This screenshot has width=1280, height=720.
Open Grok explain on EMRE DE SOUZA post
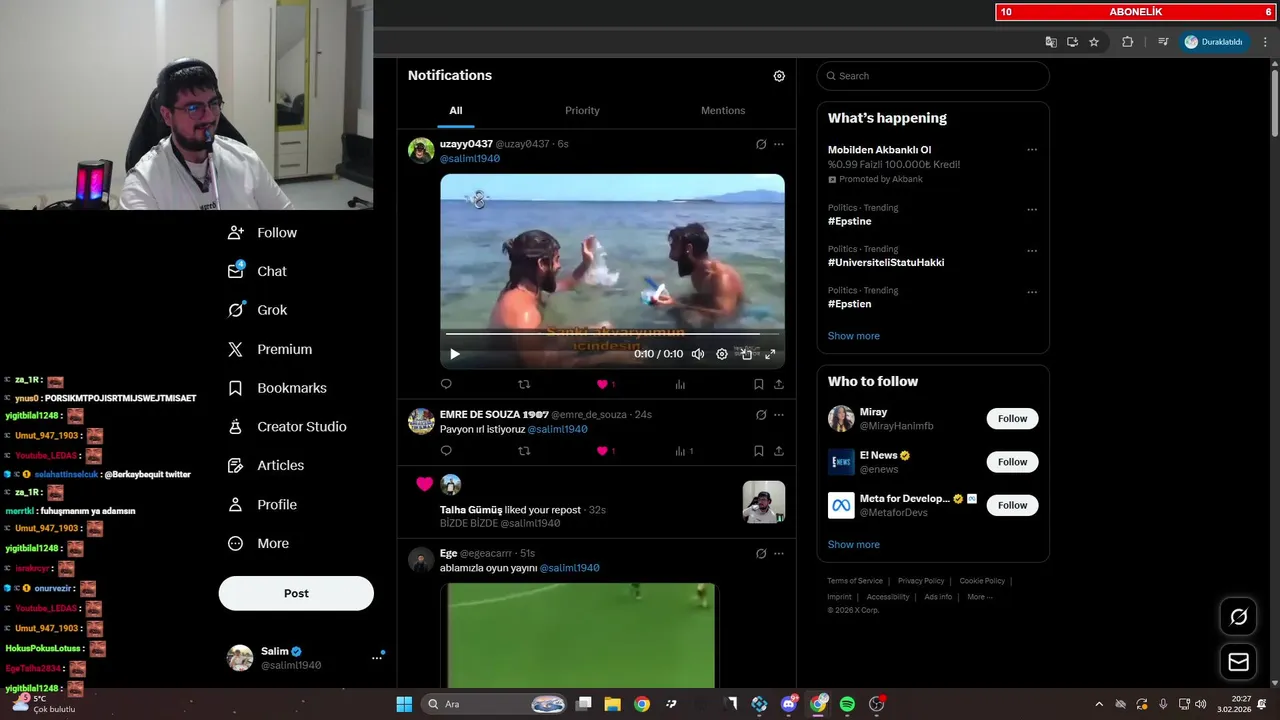(x=761, y=415)
